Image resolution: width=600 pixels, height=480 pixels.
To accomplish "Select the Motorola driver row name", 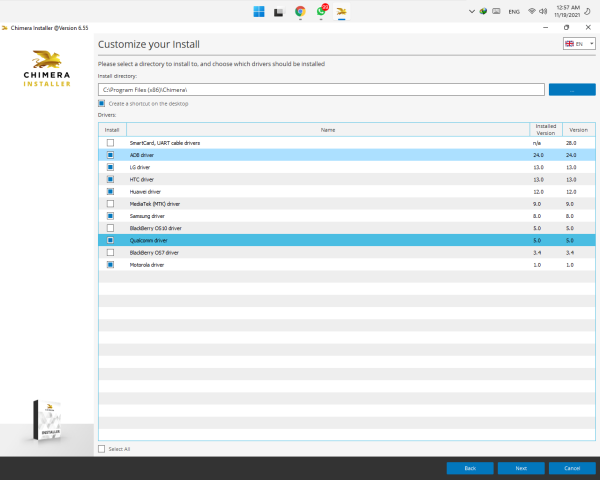I will click(147, 265).
